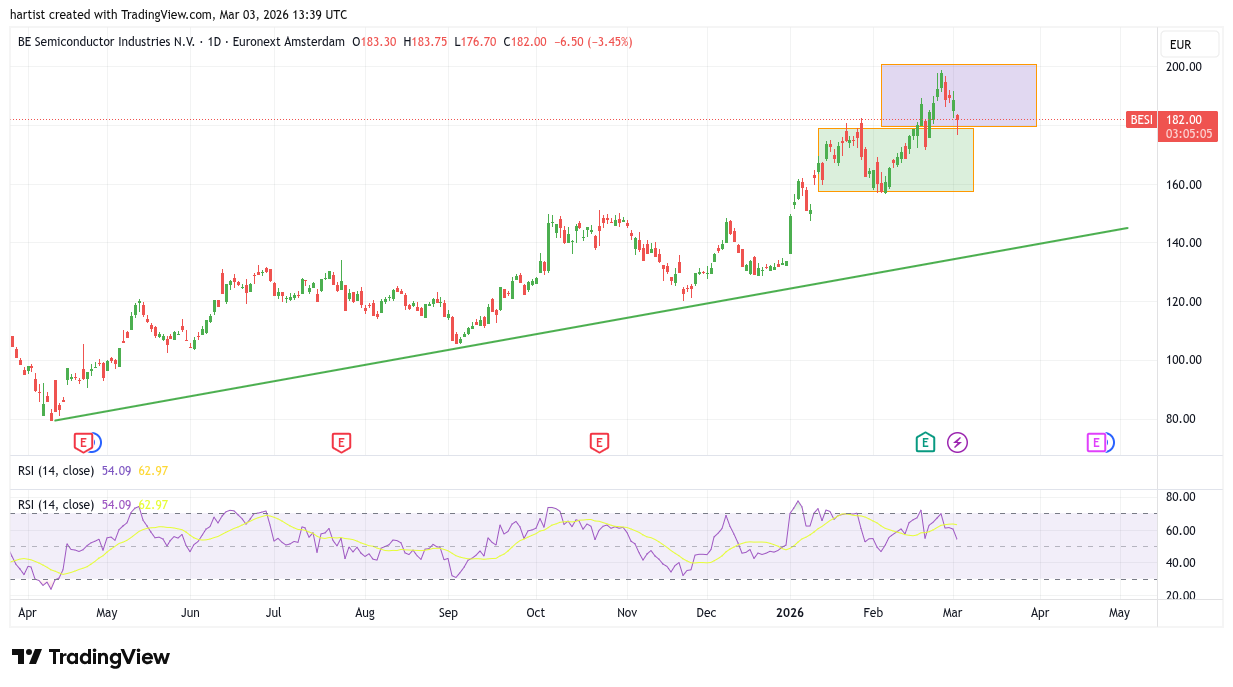The width and height of the screenshot is (1233, 687).
Task: Click the red earnings marker near late April
Action: tap(85, 442)
